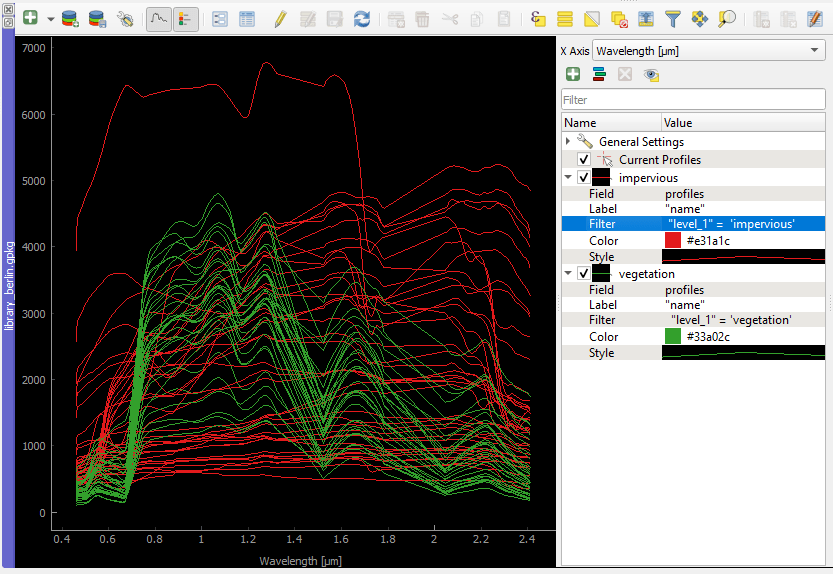Click the green plus add-profiles icon in main toolbar

click(x=30, y=18)
